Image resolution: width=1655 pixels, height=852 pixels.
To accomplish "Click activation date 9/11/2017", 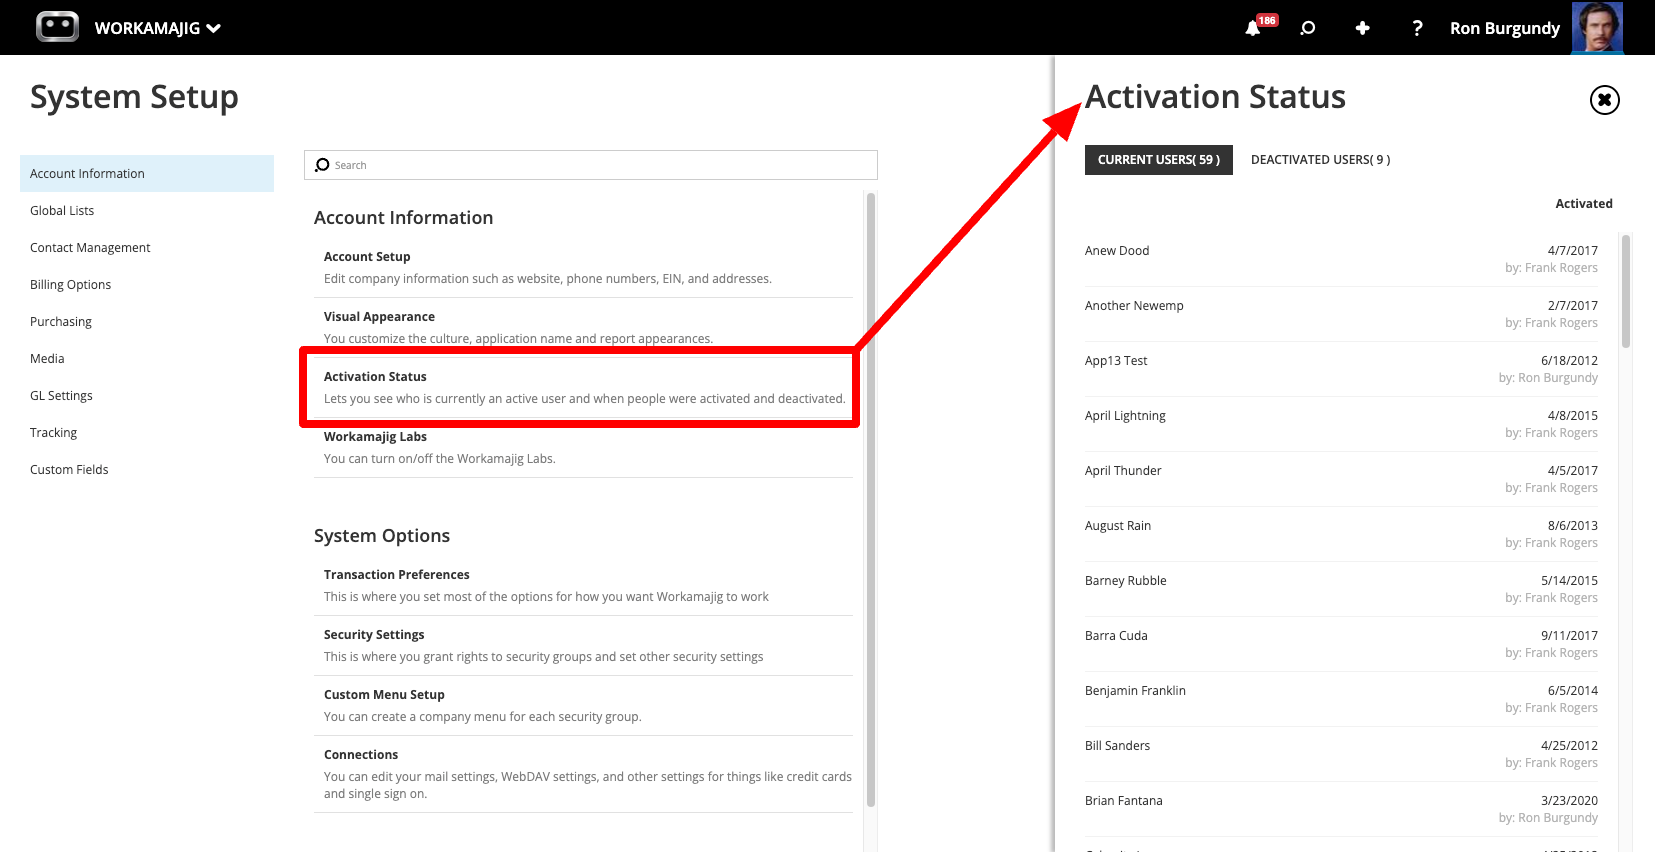I will click(x=1569, y=635).
